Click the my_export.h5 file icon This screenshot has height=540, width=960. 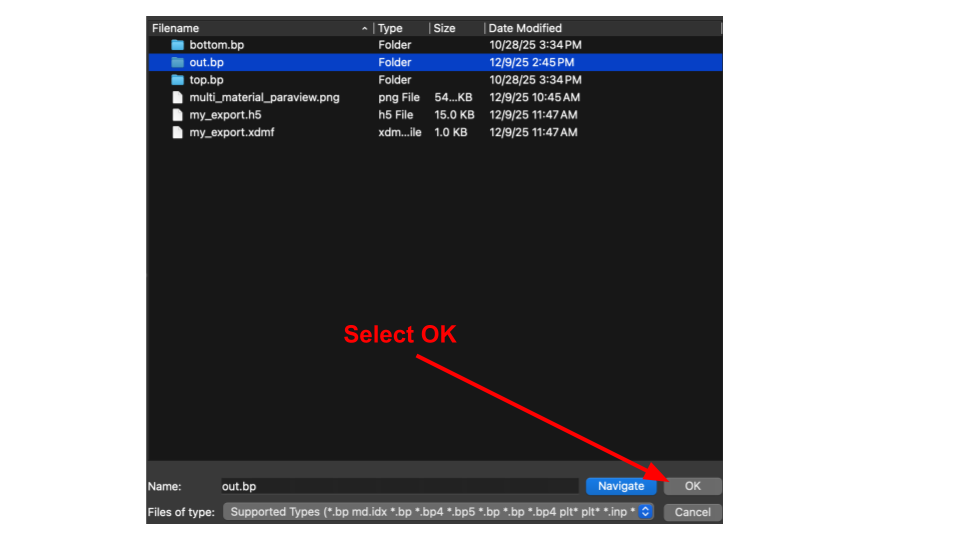[x=178, y=114]
